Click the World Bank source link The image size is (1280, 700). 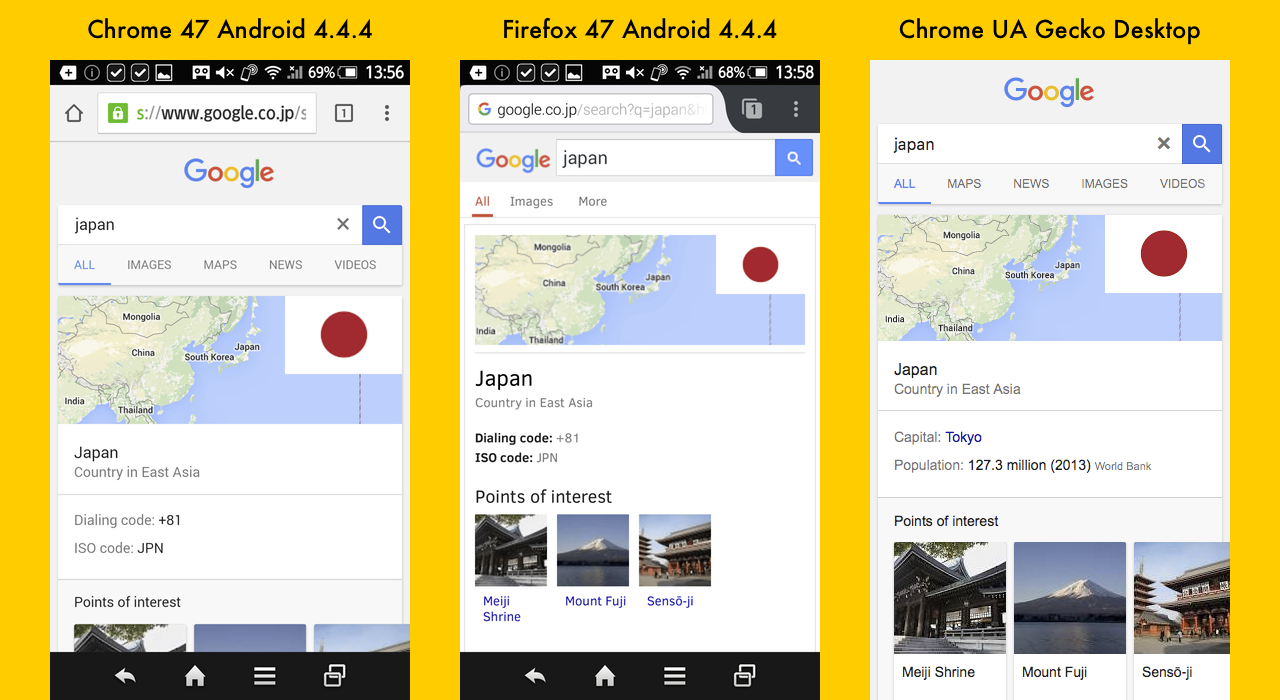coord(1123,466)
